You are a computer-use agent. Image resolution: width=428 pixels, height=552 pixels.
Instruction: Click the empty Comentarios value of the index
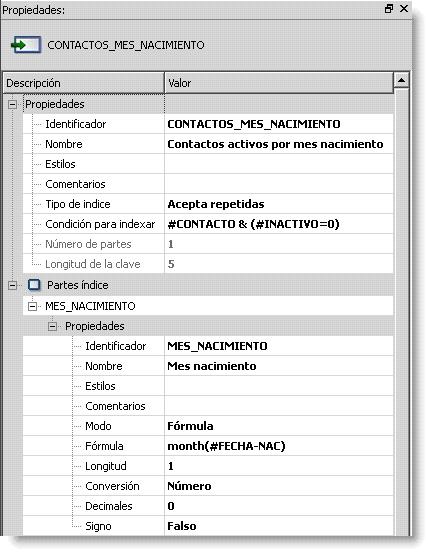point(278,184)
